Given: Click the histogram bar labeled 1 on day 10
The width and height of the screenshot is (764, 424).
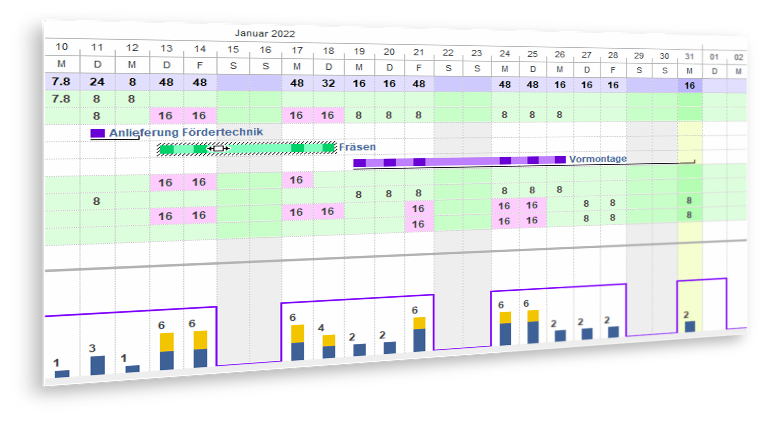Looking at the screenshot, I should [x=62, y=374].
